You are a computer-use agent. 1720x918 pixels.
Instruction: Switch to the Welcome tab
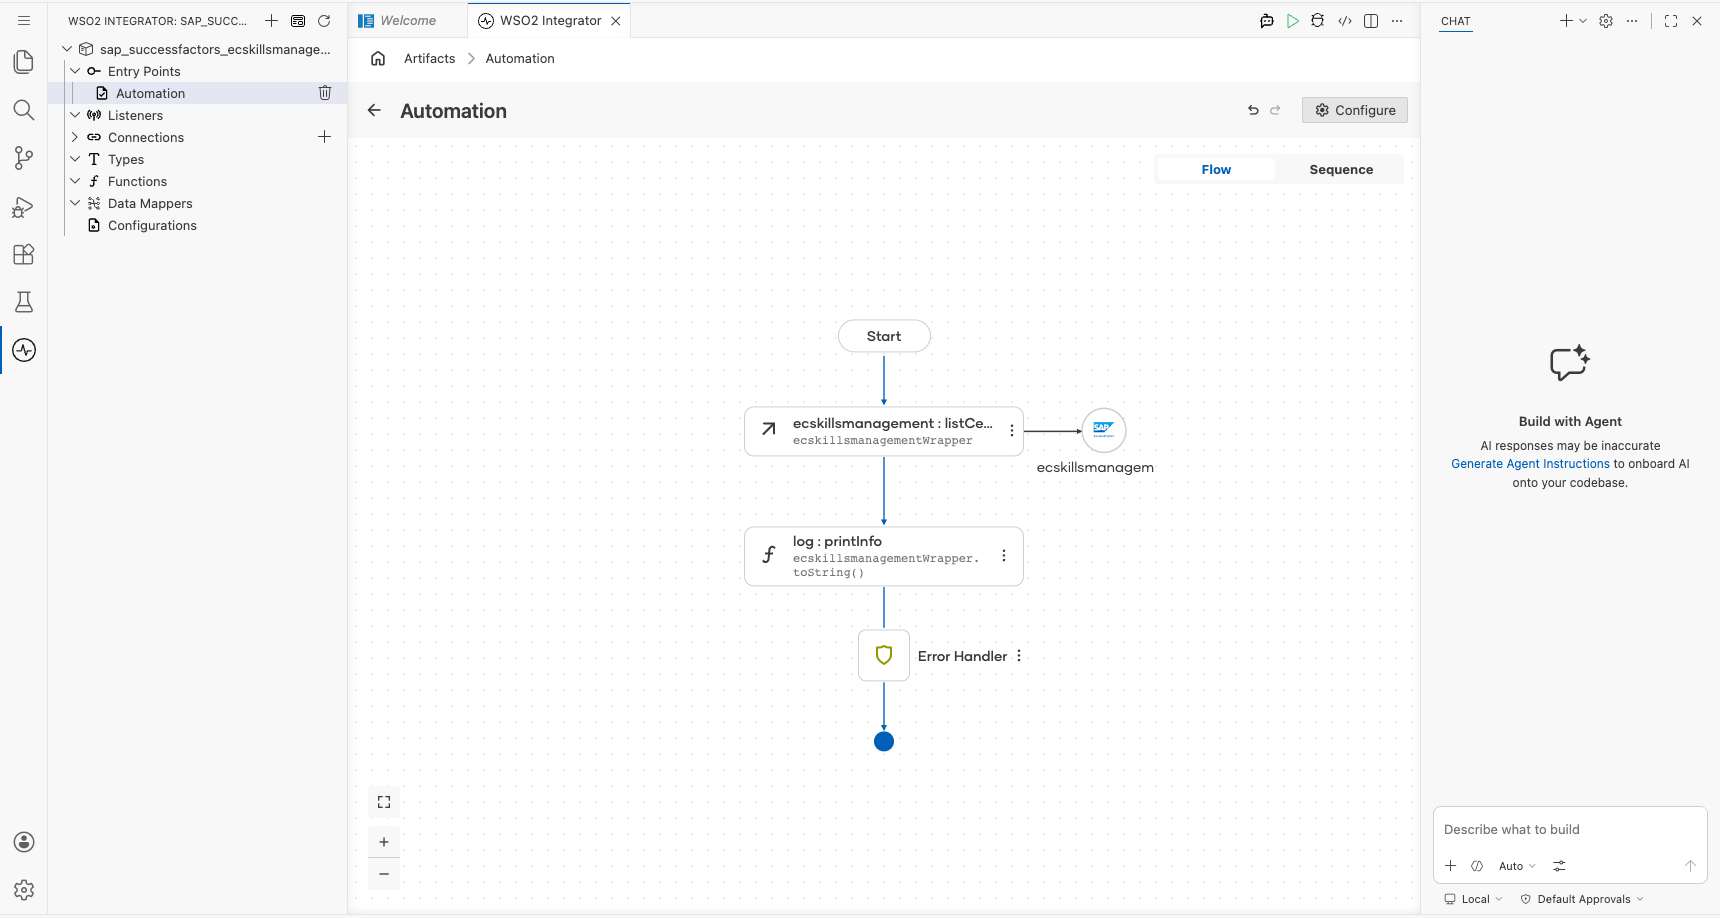[x=408, y=21]
